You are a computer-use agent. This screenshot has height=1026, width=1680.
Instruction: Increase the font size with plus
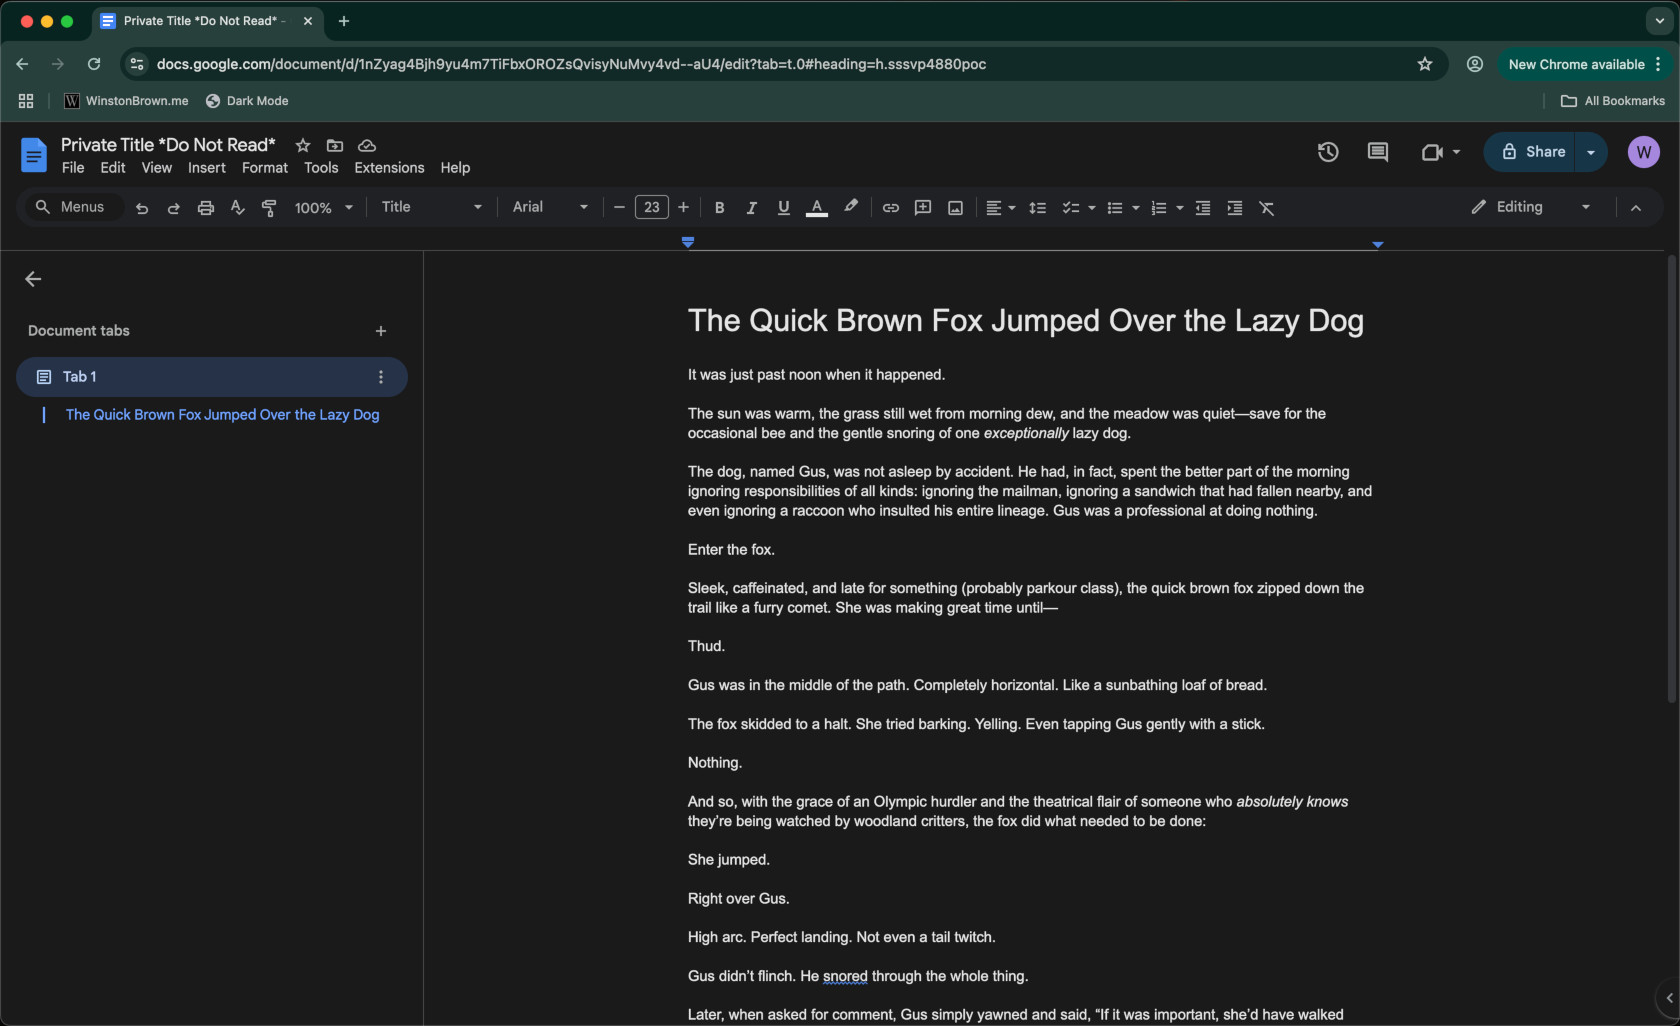pos(683,207)
